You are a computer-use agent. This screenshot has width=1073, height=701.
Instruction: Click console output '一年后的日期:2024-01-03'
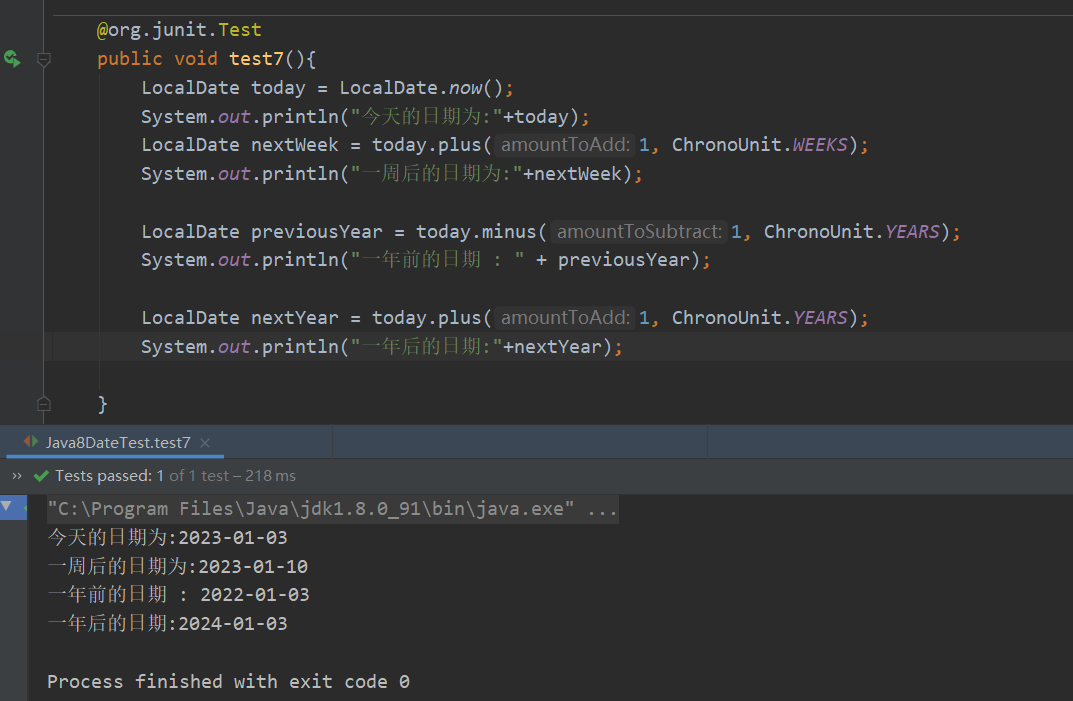click(x=168, y=623)
